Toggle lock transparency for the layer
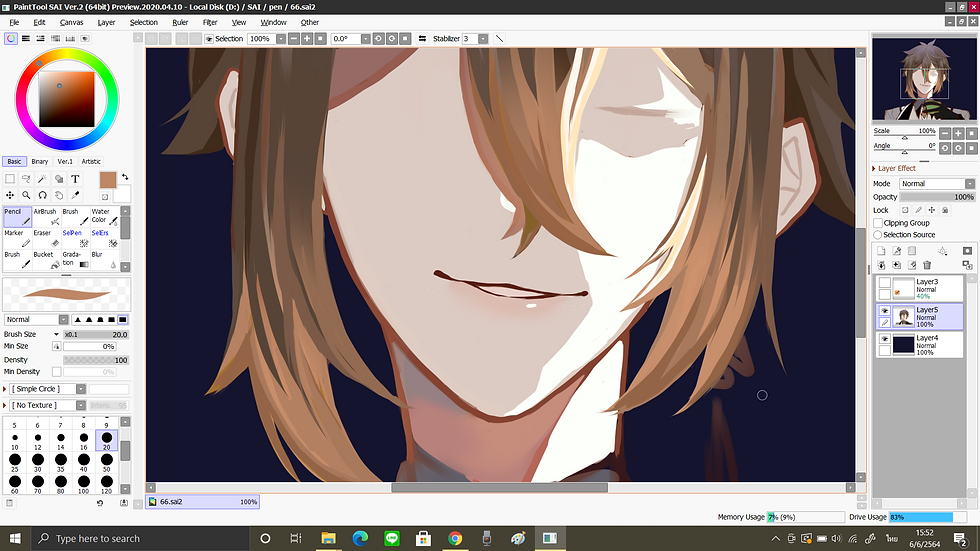 pyautogui.click(x=905, y=211)
